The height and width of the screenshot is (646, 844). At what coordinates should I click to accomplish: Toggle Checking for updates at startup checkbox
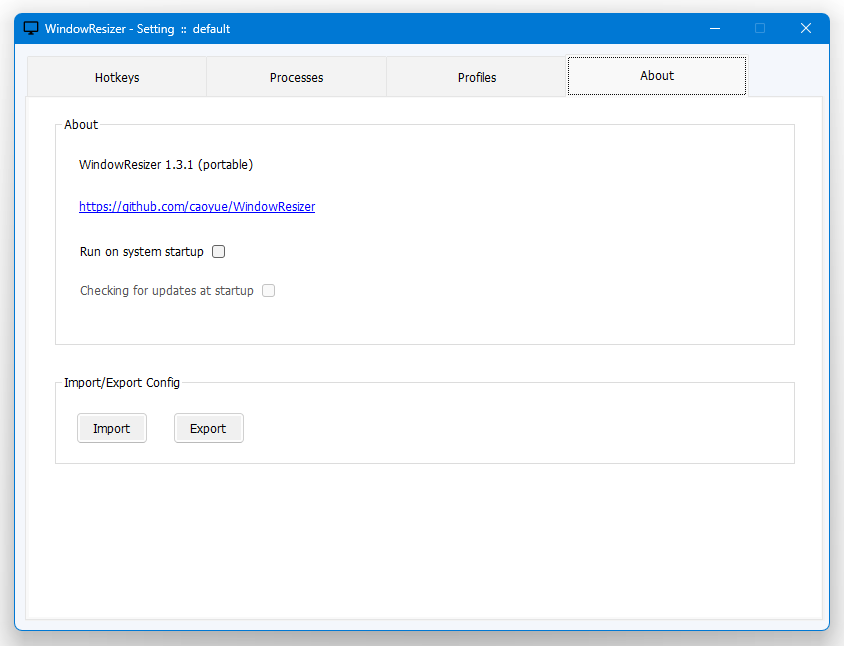(x=269, y=291)
